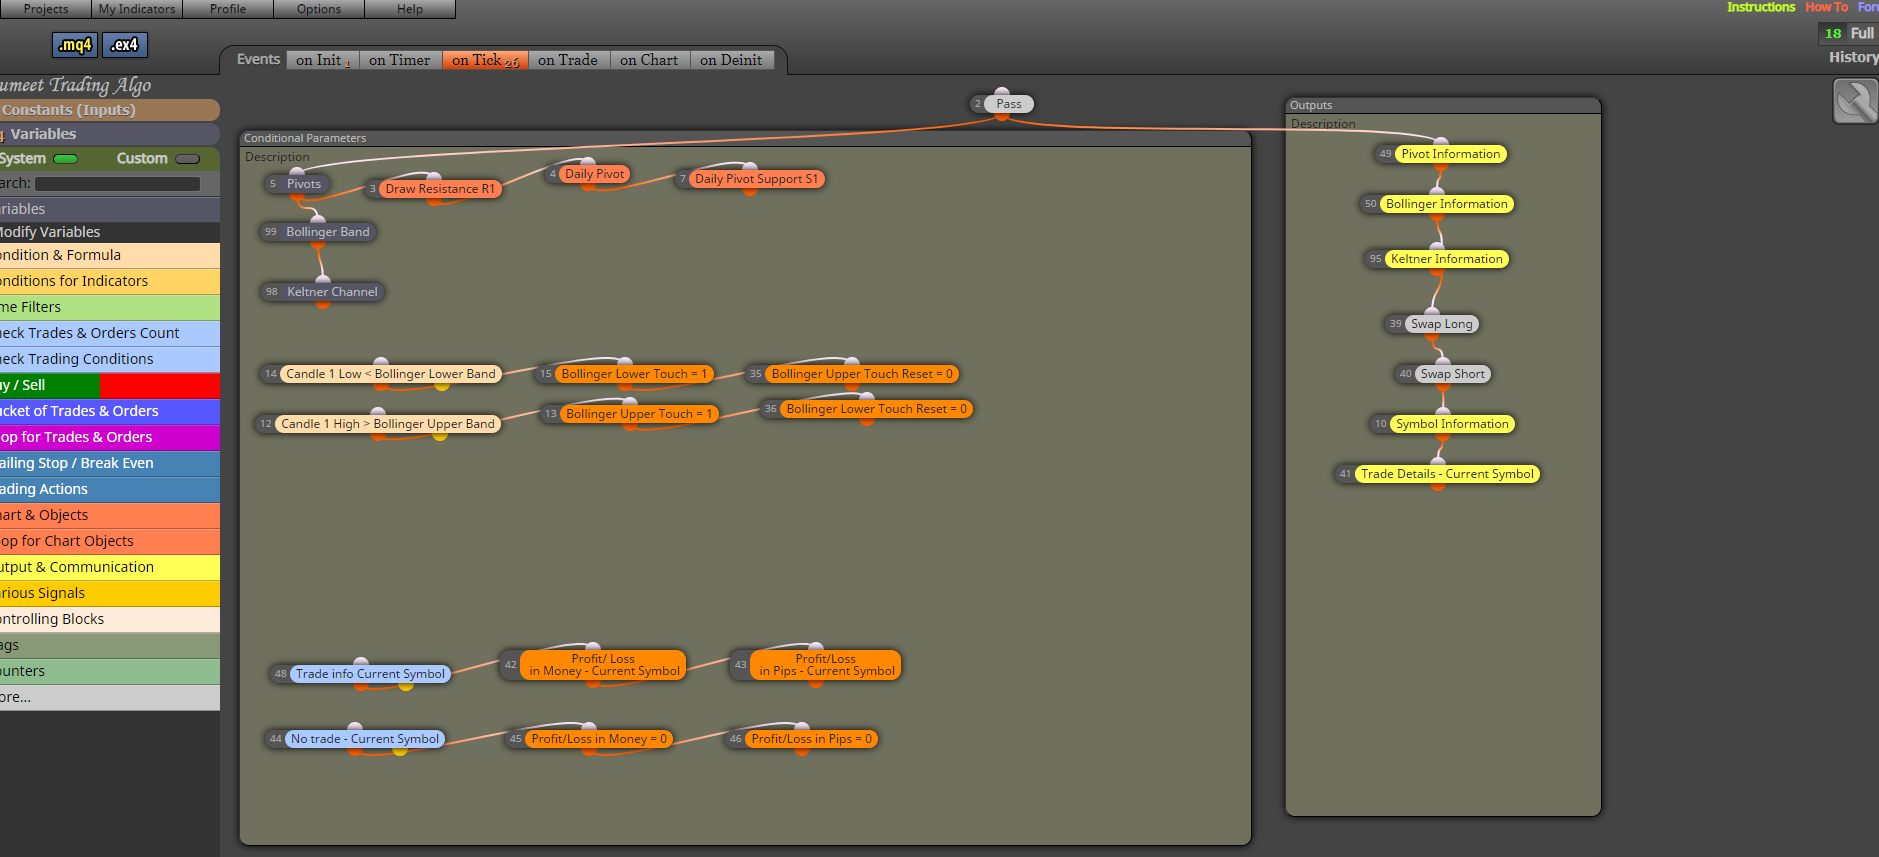The height and width of the screenshot is (857, 1879).
Task: Switch to the on Trade tab
Action: pos(568,60)
